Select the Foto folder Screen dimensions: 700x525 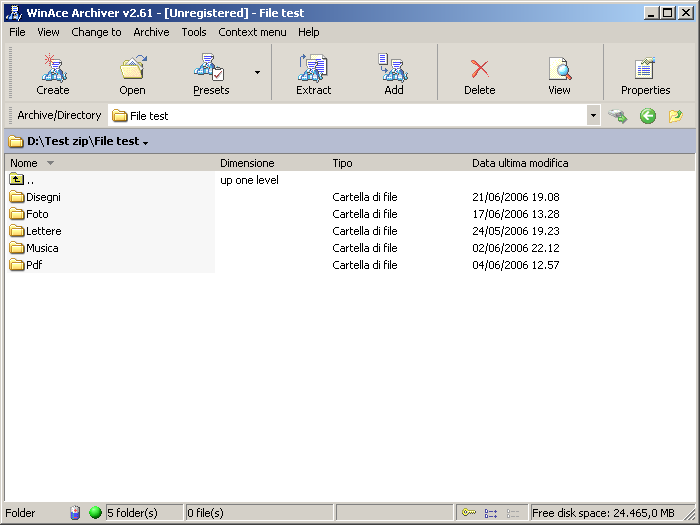(37, 214)
